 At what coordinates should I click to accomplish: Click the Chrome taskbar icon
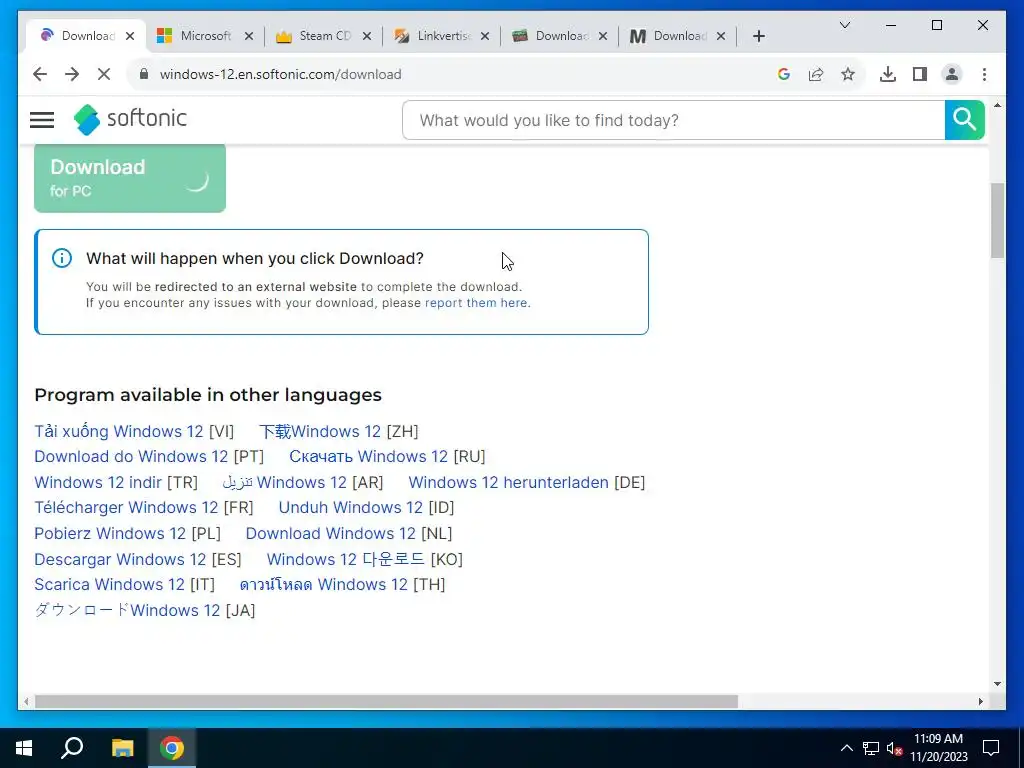point(172,748)
